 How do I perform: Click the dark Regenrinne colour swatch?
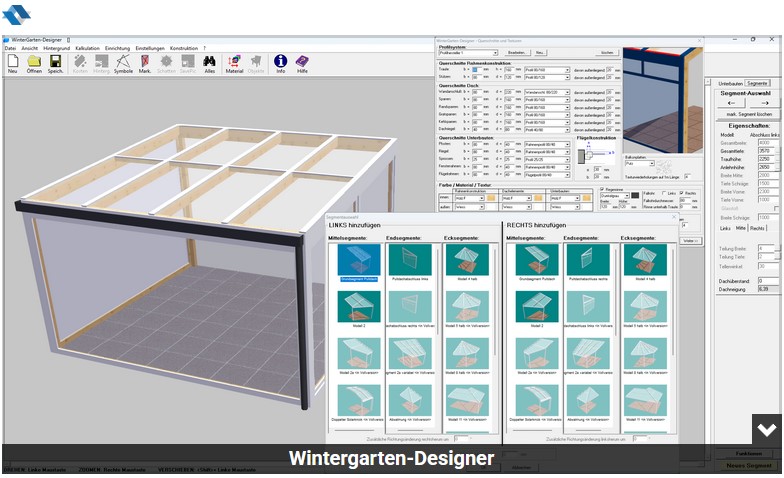coord(635,196)
